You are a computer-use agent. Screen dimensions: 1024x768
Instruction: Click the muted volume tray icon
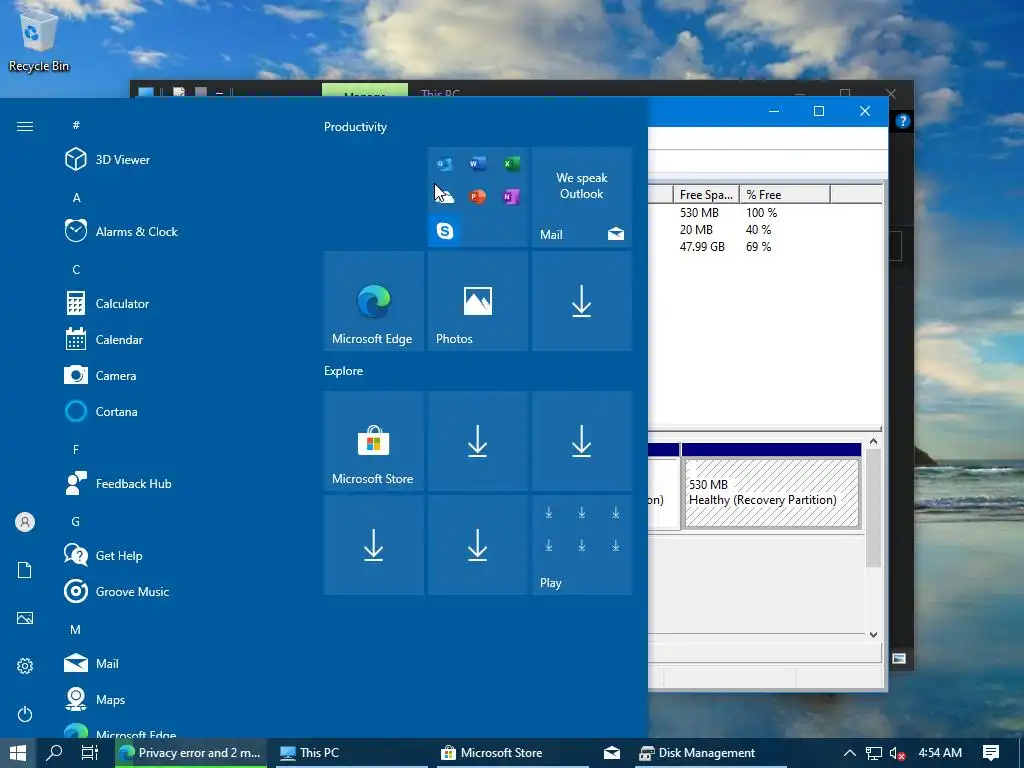click(897, 753)
